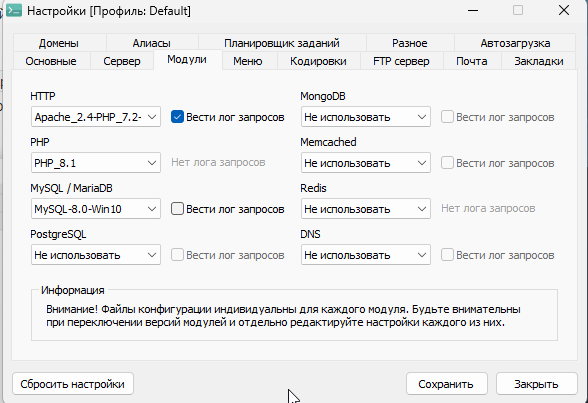Close the settings window with X

(564, 10)
